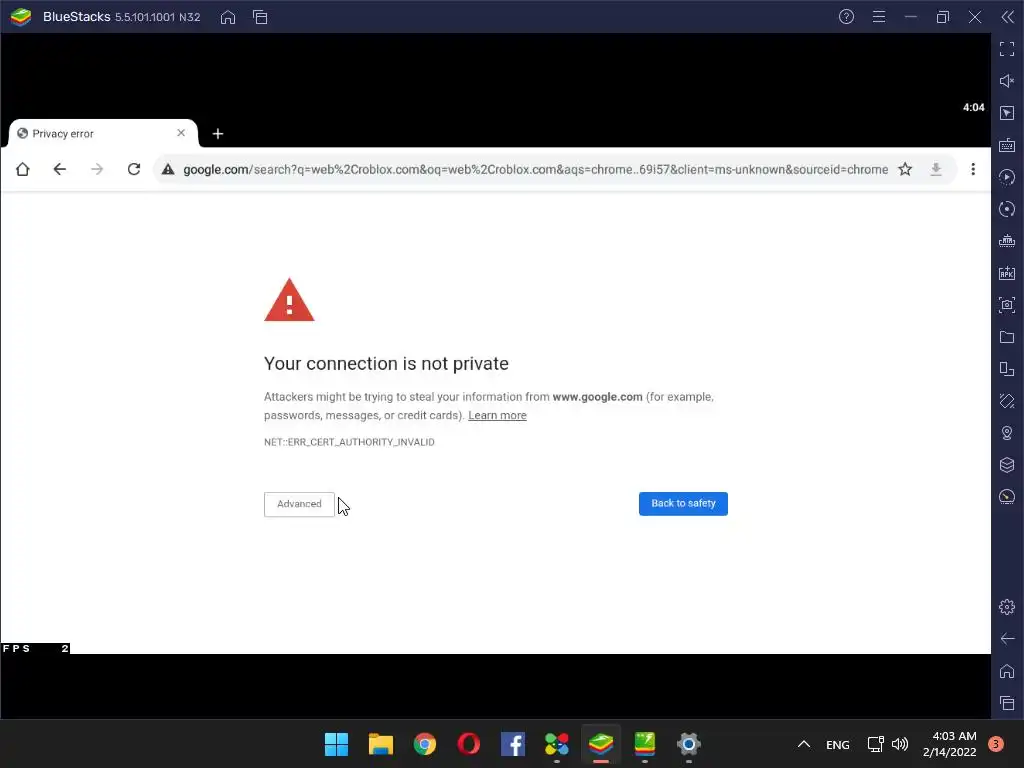The image size is (1024, 768).
Task: Click the not secure warning icon in address bar
Action: coord(168,169)
